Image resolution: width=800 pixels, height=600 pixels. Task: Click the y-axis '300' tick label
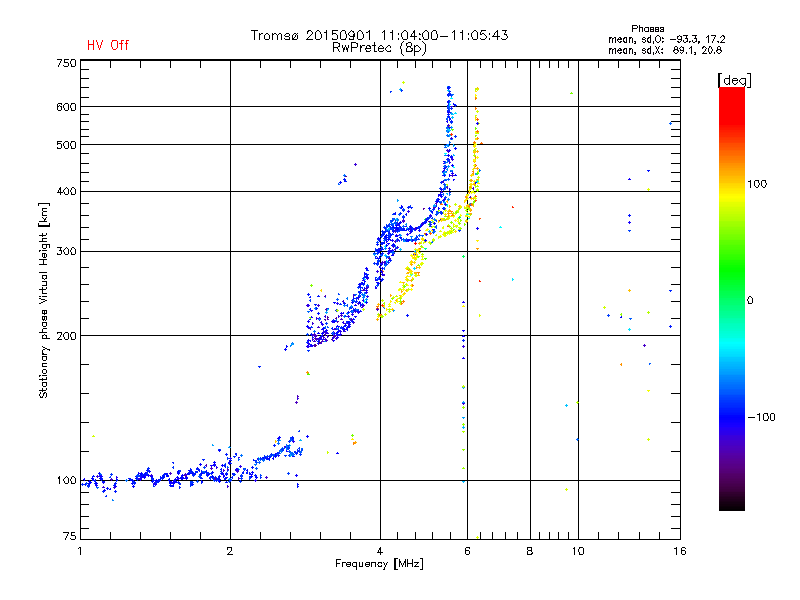coord(66,252)
